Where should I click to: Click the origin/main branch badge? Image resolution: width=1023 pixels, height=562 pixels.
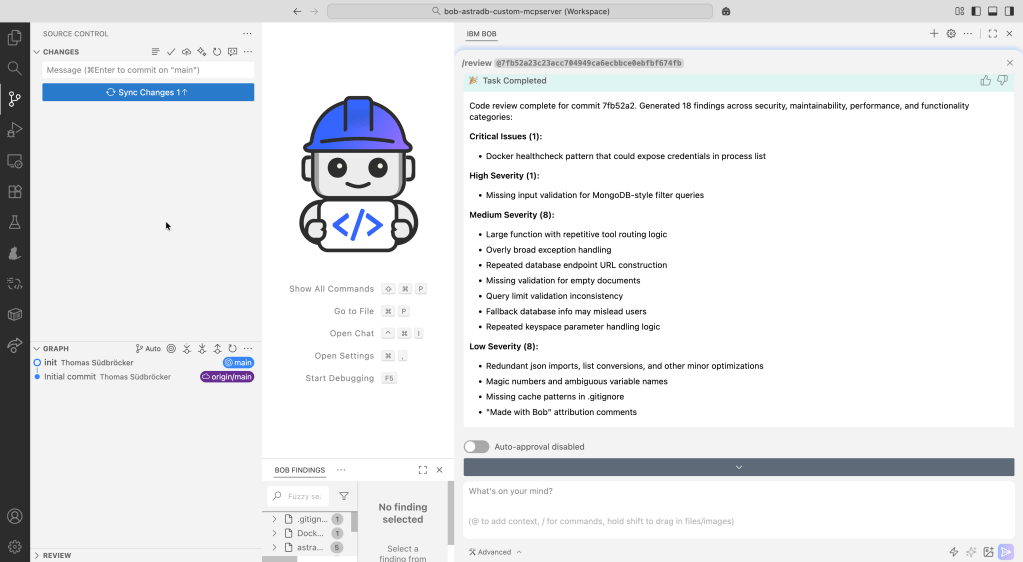coord(227,377)
